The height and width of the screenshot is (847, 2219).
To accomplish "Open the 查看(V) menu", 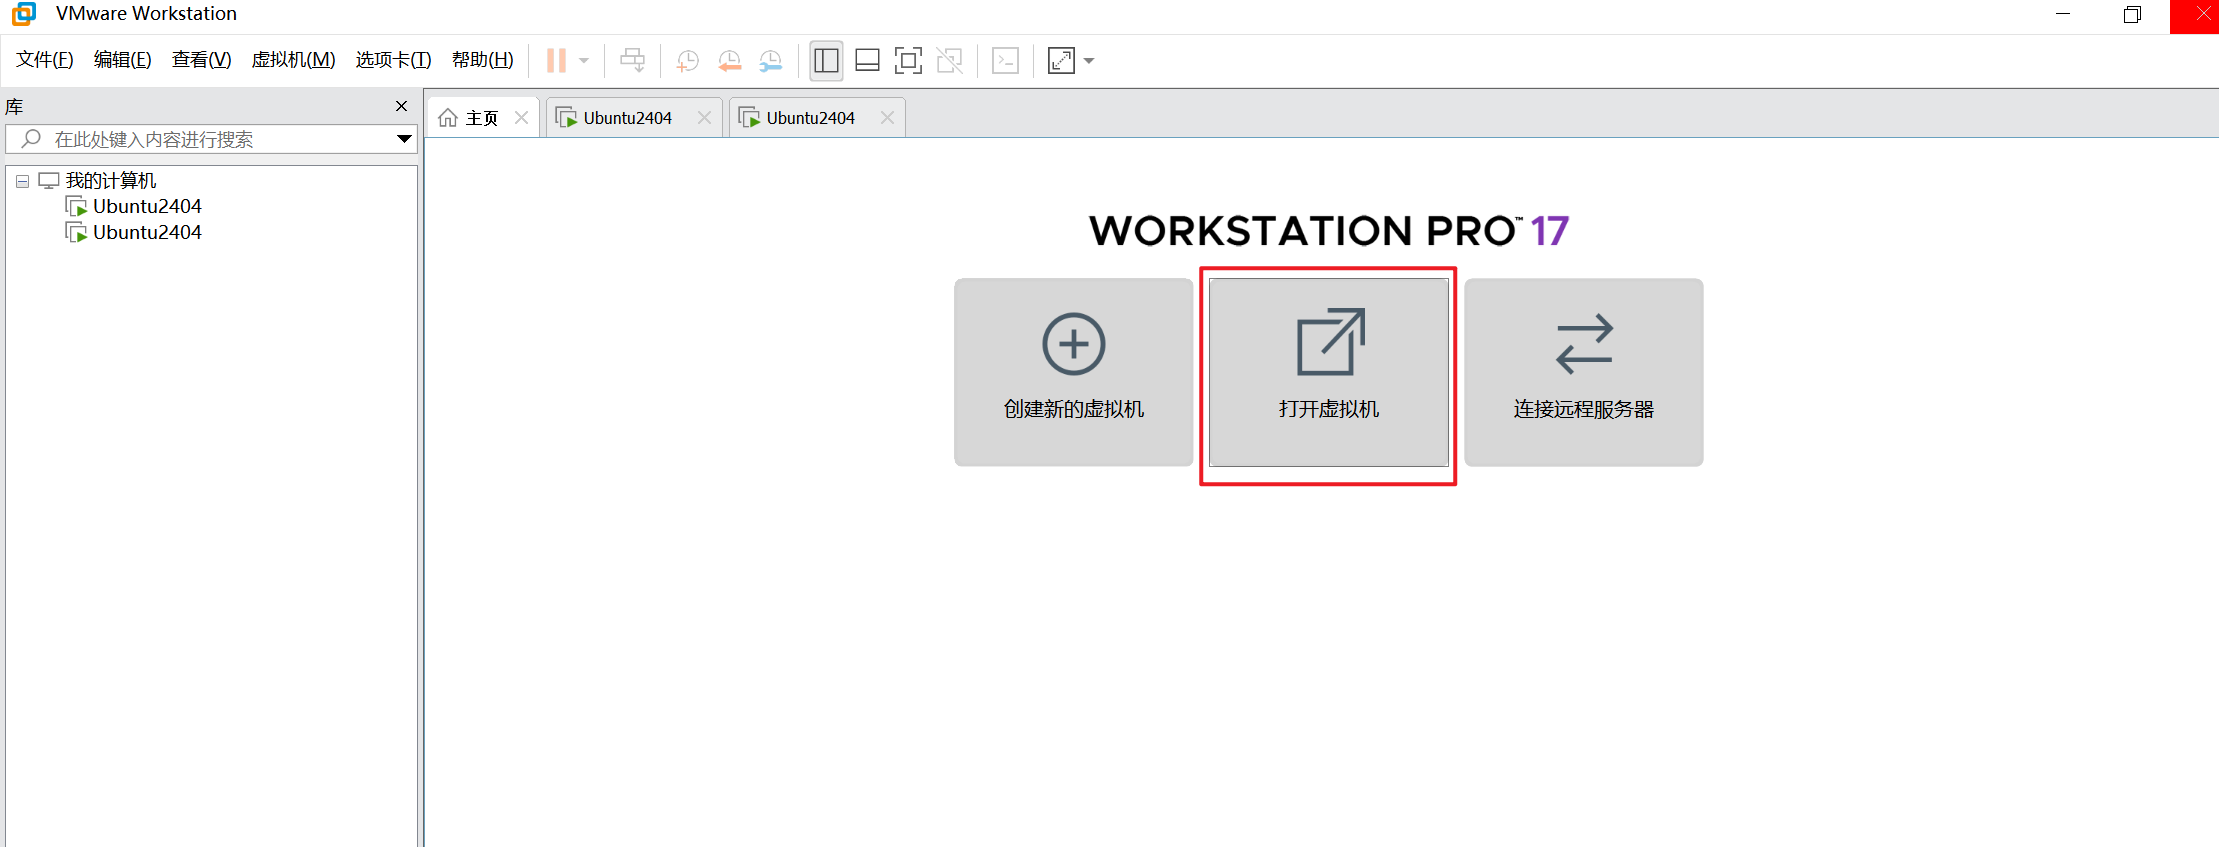I will [202, 60].
